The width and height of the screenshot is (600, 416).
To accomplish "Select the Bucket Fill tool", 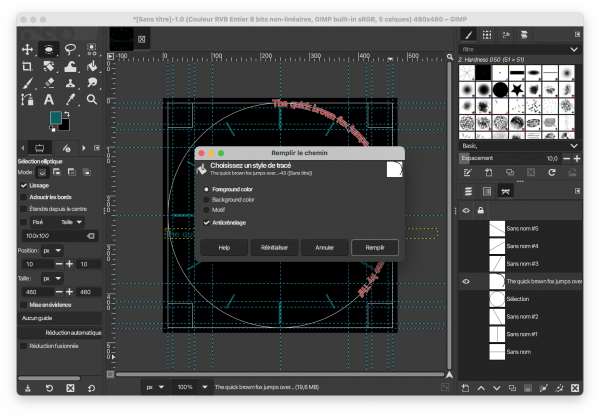I will 91,67.
